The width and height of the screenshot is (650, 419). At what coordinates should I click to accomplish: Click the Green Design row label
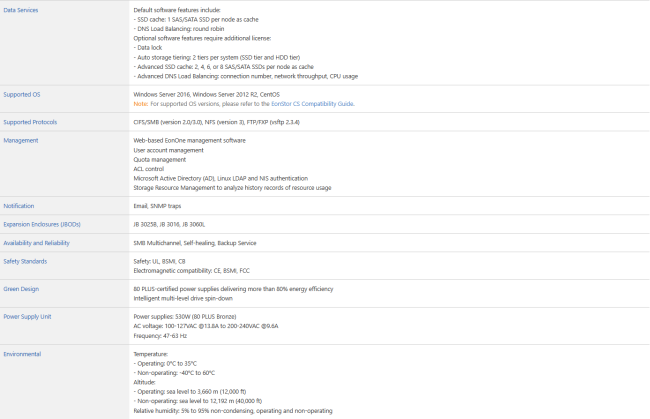(x=21, y=289)
